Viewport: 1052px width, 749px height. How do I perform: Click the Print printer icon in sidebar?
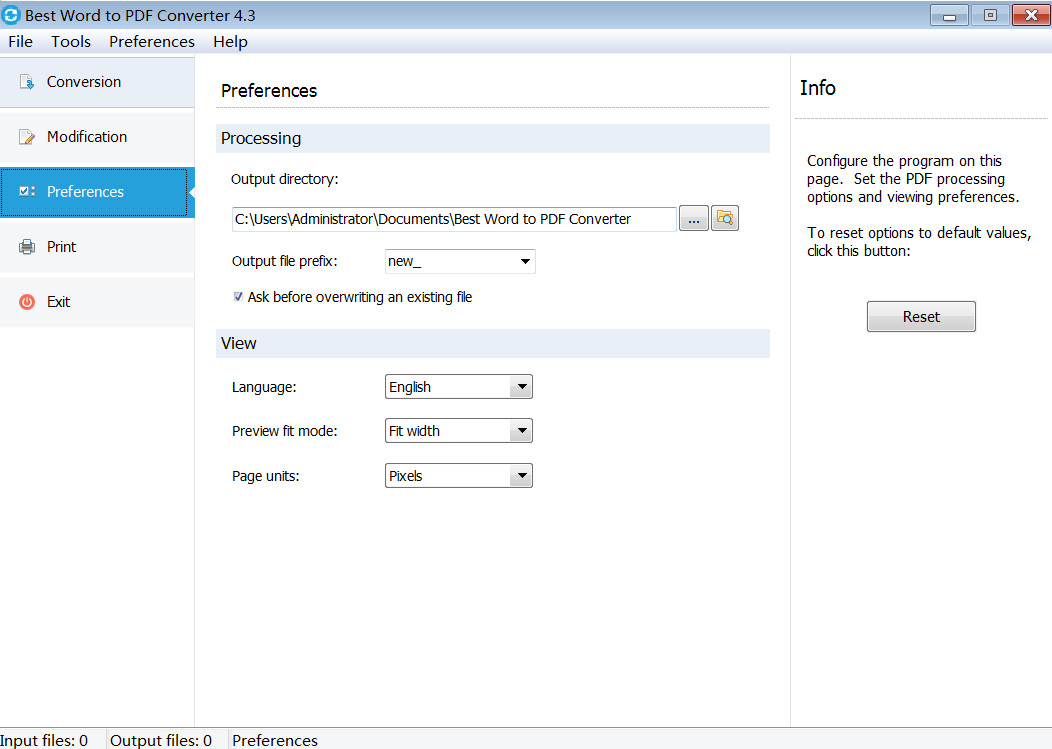27,247
